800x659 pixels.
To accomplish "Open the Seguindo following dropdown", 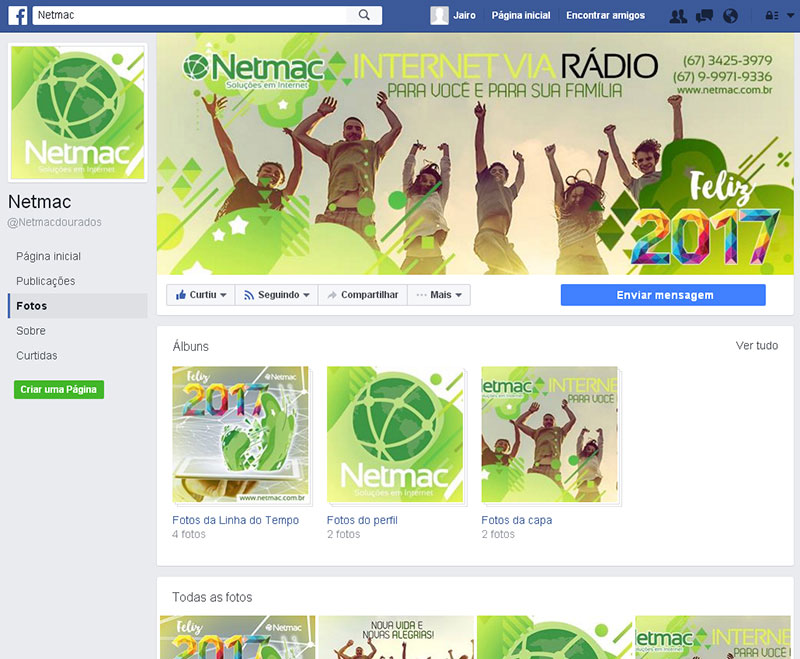I will [277, 295].
